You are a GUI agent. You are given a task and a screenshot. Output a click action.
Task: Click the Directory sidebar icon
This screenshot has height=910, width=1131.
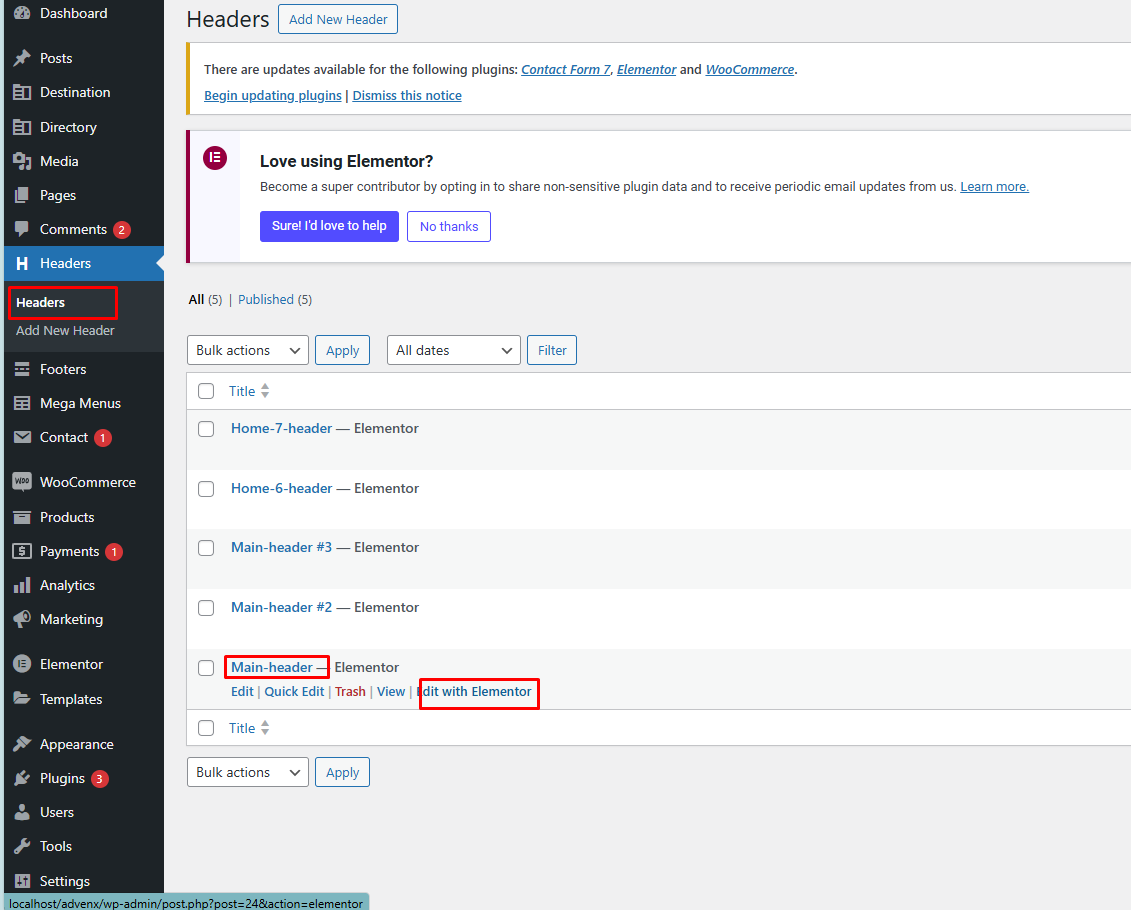(x=22, y=127)
